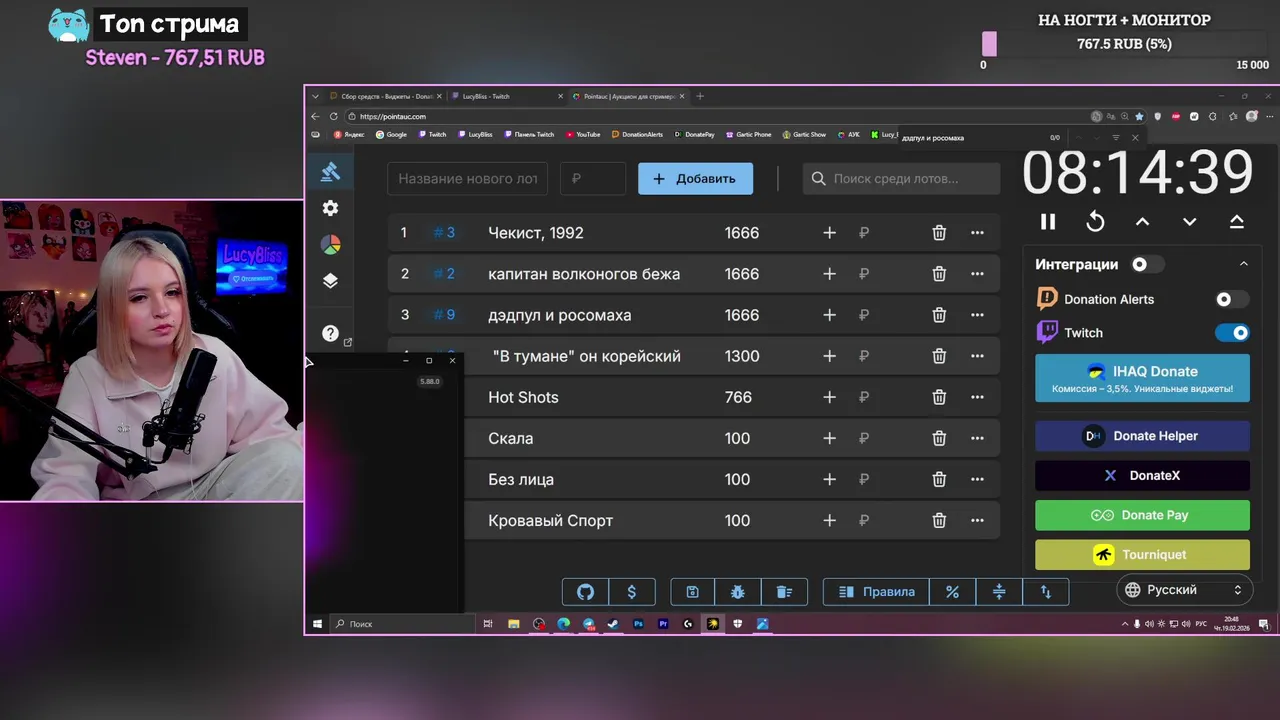Click the double-up chevron timer button
The height and width of the screenshot is (720, 1280).
[1237, 222]
